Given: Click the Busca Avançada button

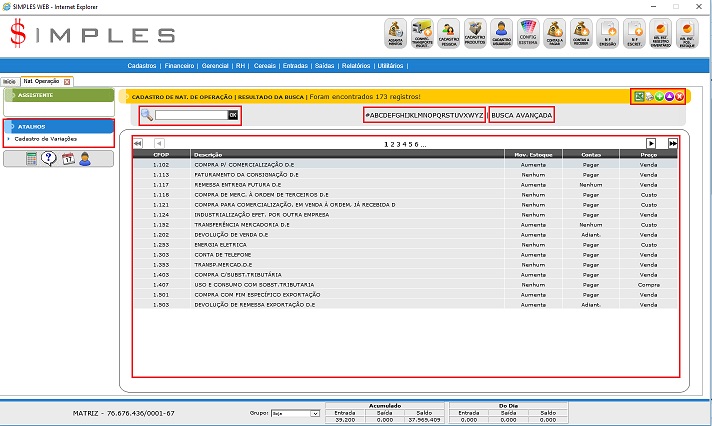Looking at the screenshot, I should point(522,115).
